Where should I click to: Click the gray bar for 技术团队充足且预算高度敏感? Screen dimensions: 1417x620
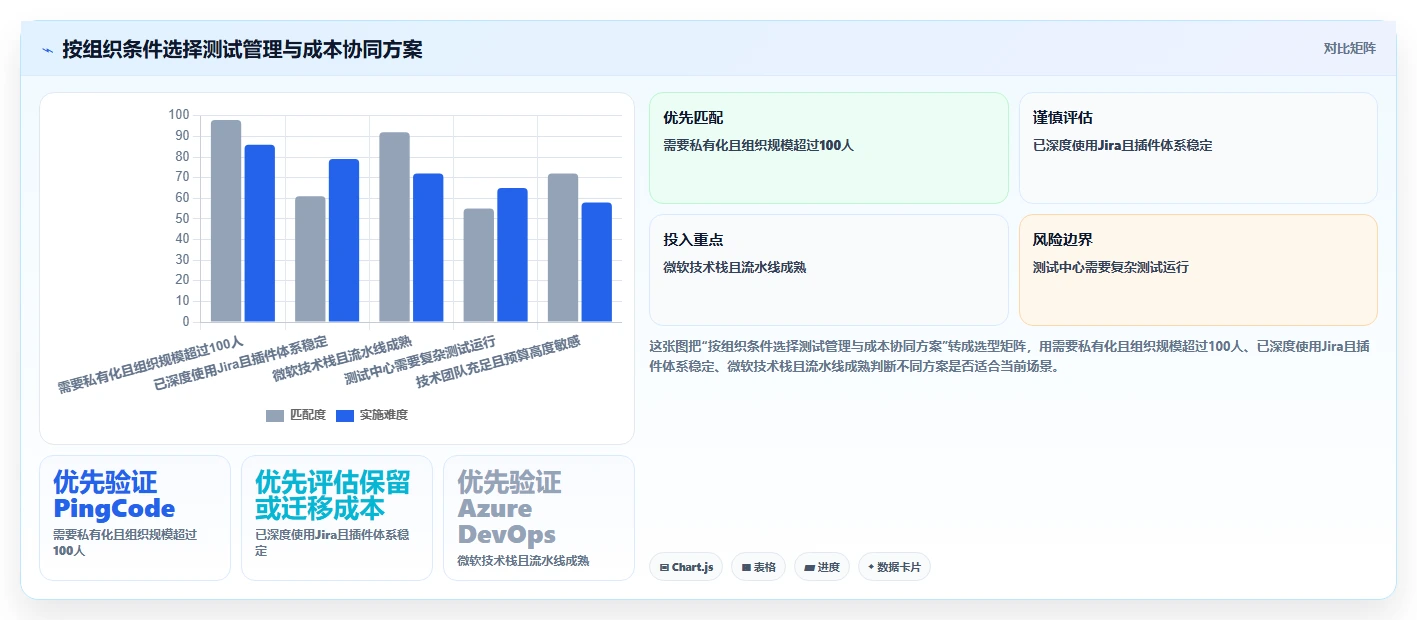(563, 248)
